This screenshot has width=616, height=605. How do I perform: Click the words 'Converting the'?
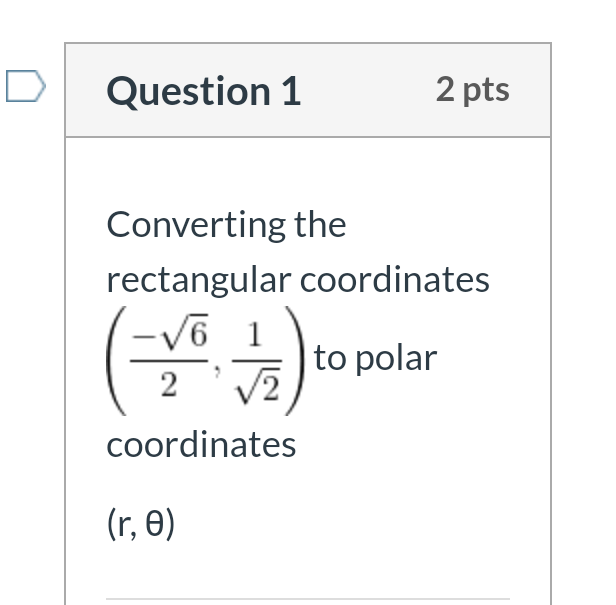click(226, 225)
